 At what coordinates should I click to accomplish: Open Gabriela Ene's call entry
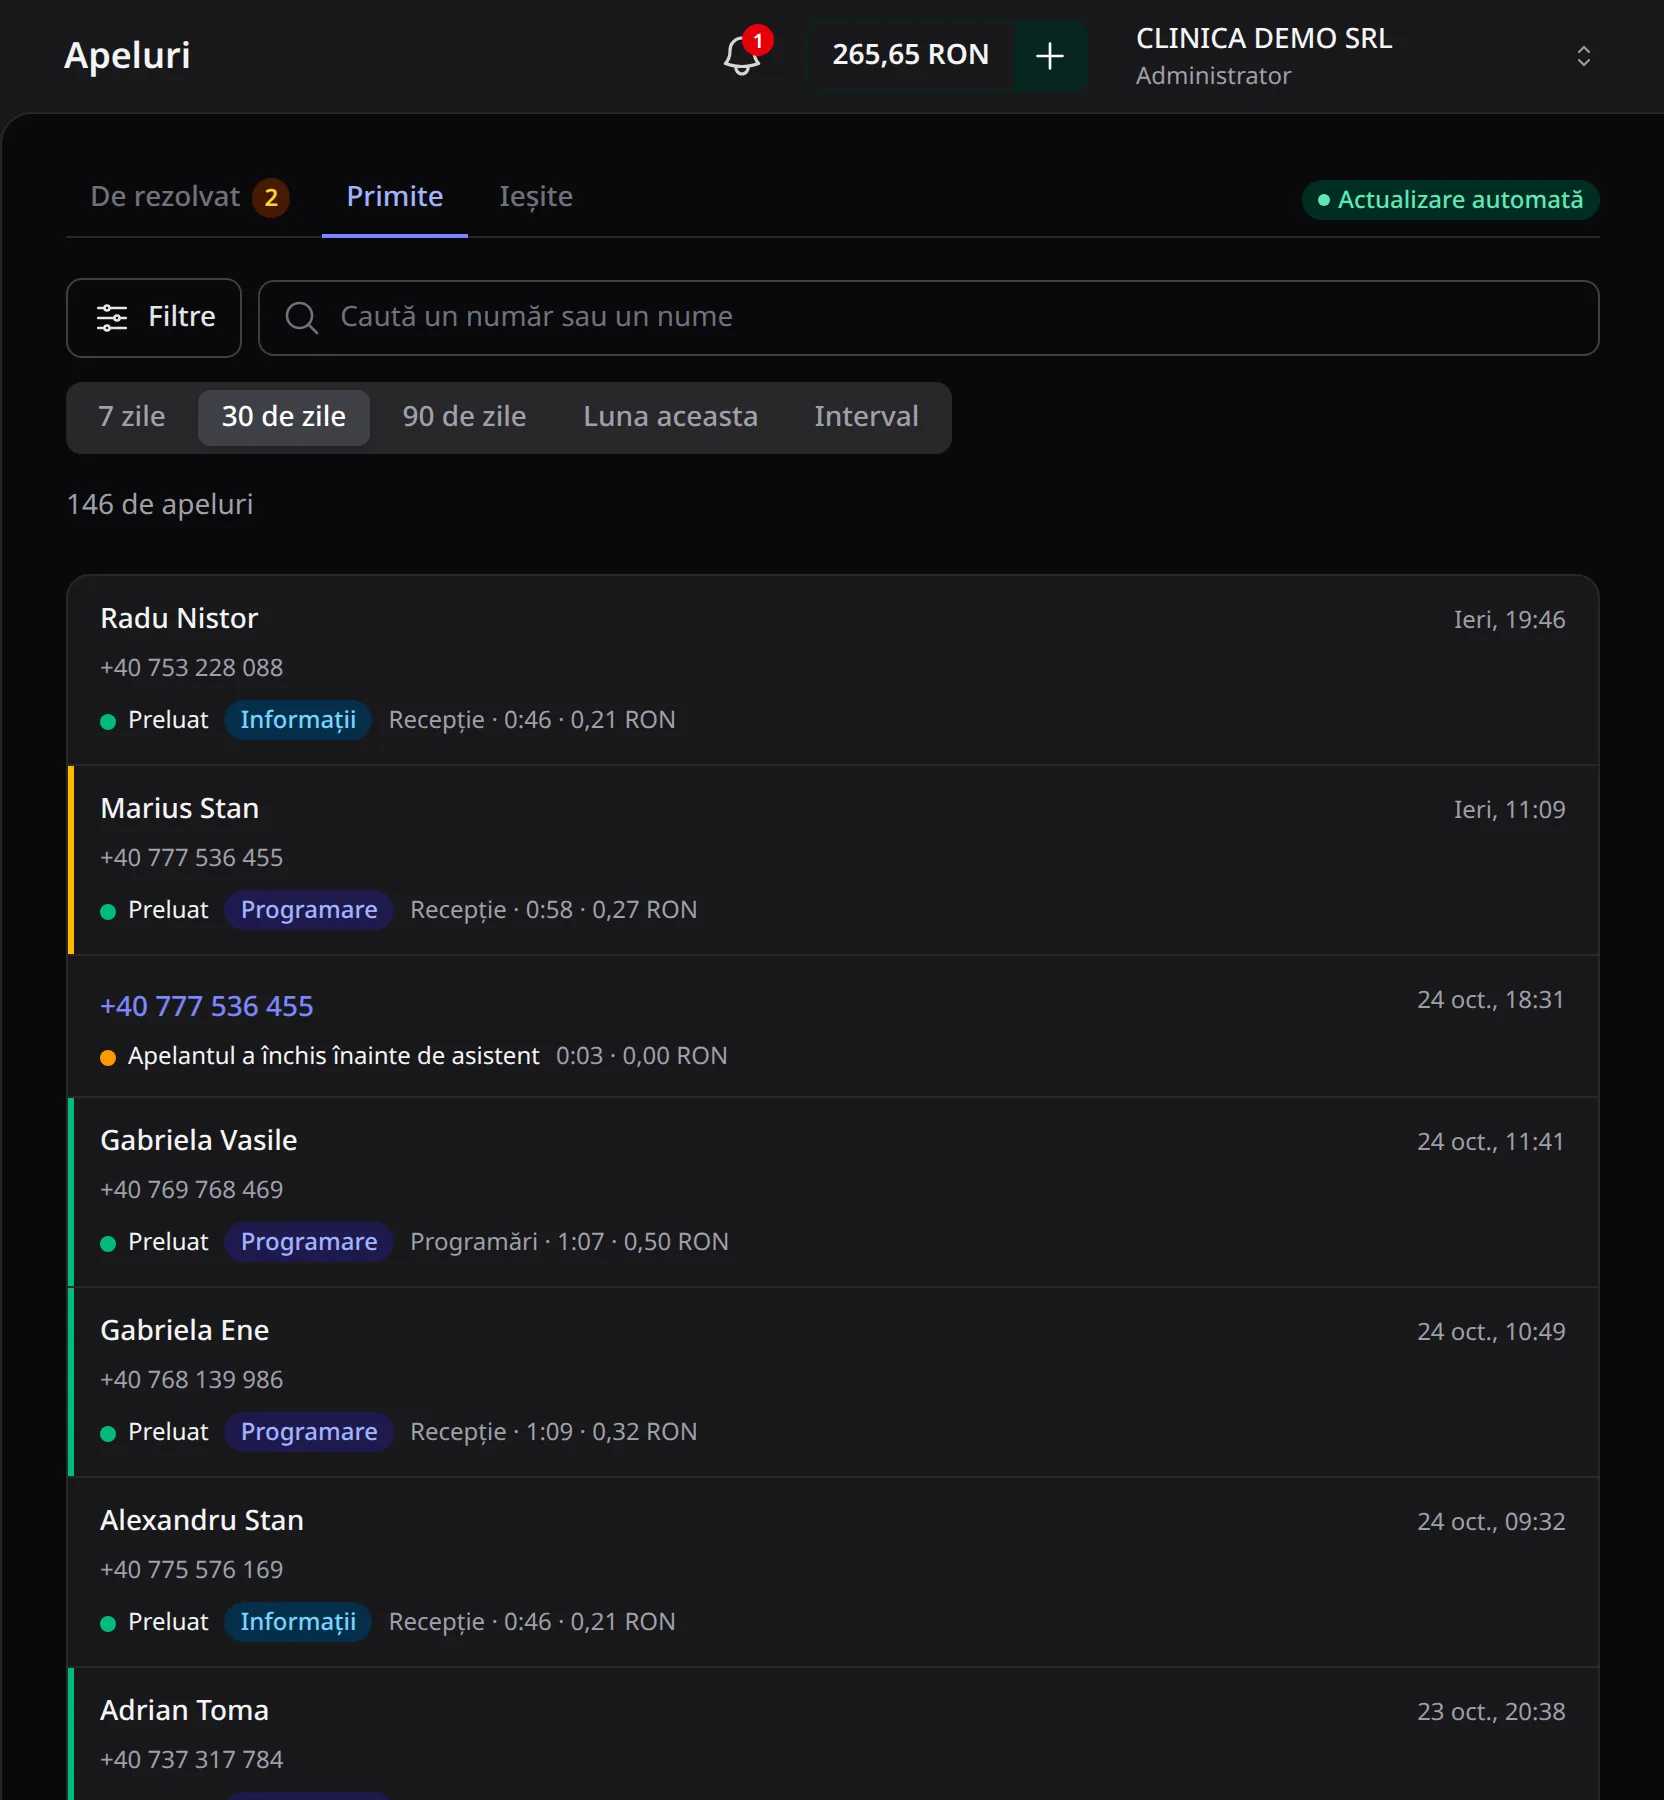point(833,1382)
